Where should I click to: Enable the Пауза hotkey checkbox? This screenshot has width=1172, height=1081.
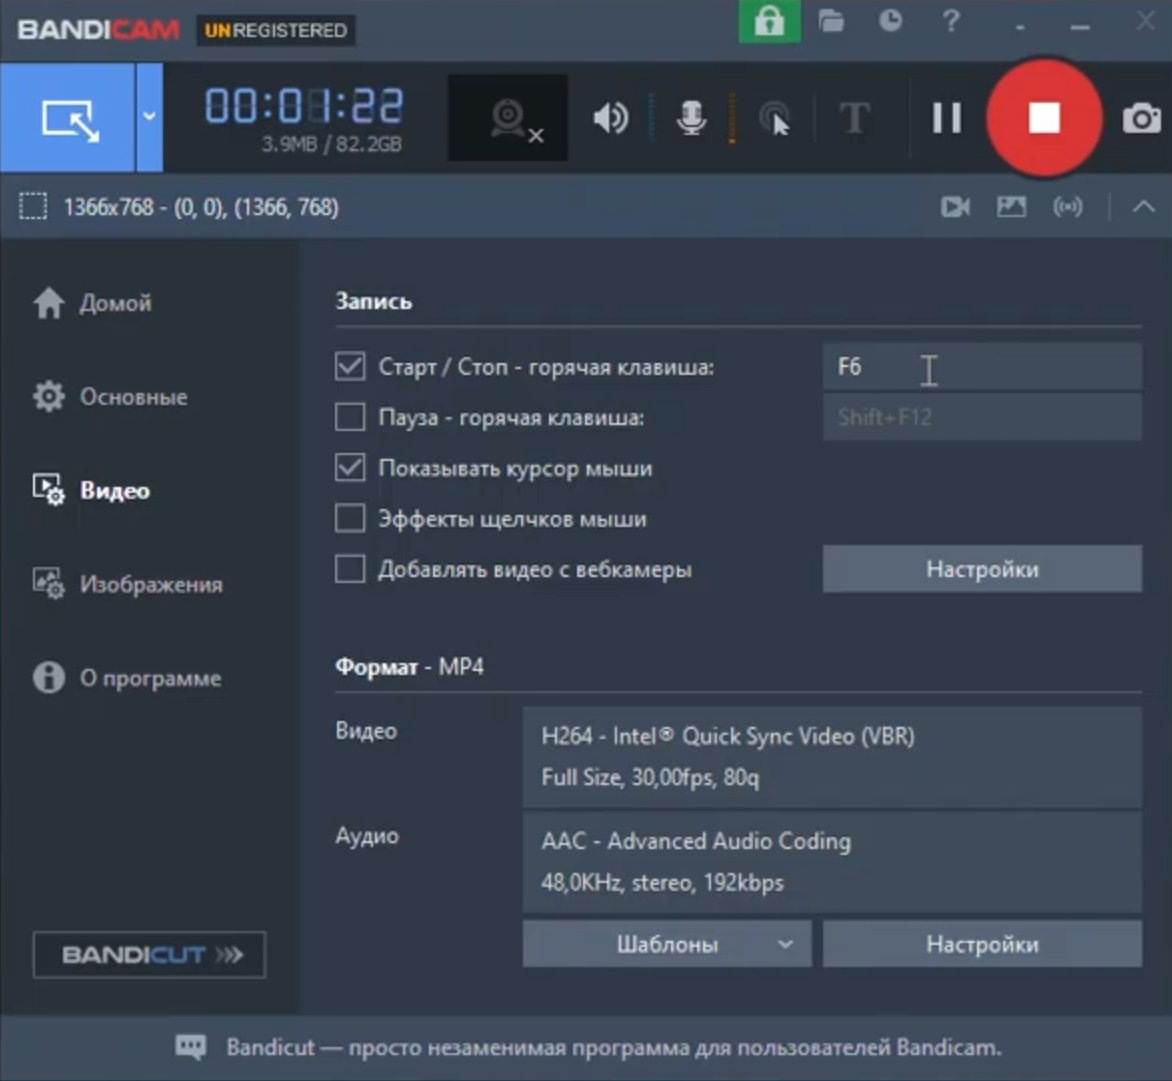click(350, 417)
